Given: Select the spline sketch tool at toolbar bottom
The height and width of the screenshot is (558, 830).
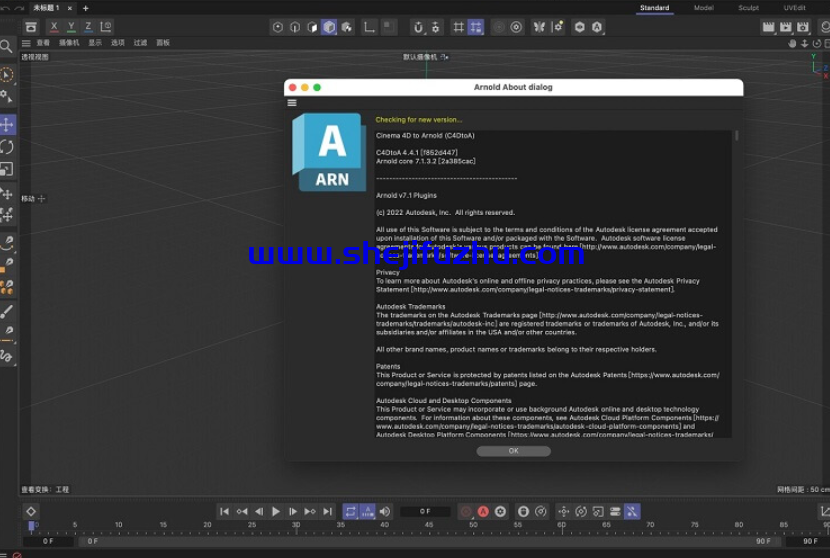Looking at the screenshot, I should (7, 356).
